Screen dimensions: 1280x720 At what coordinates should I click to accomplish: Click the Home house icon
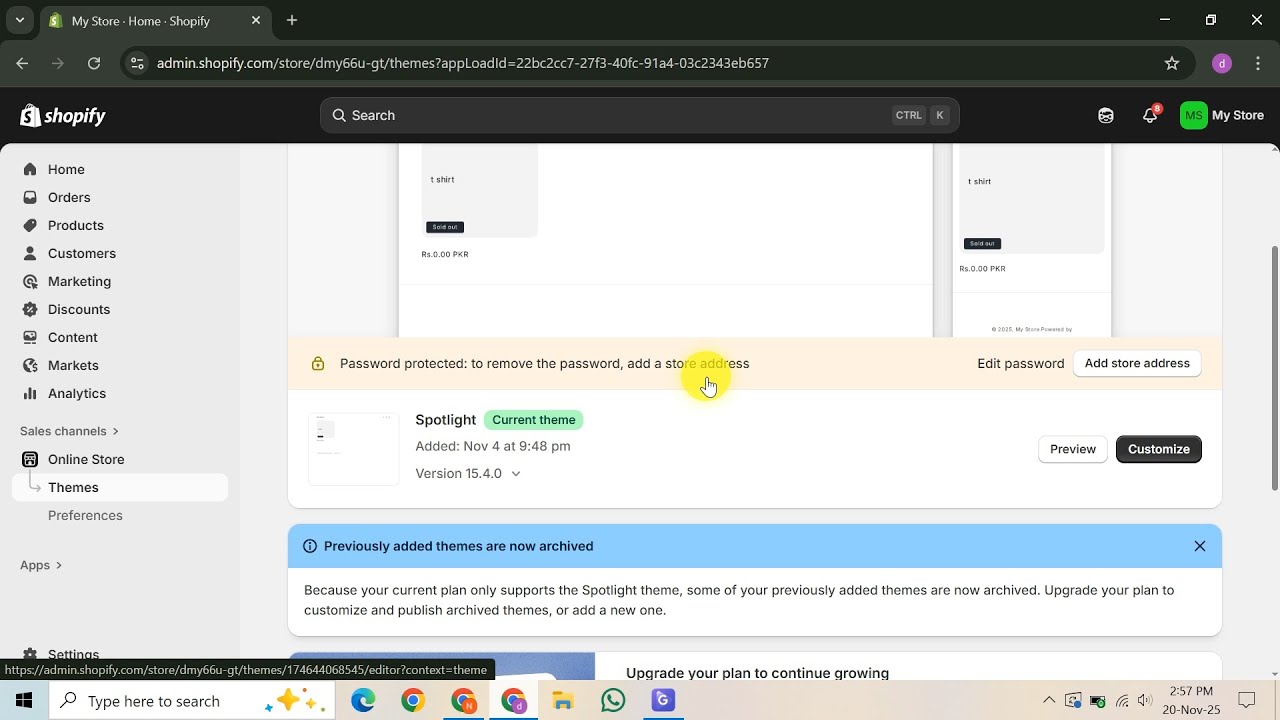pyautogui.click(x=30, y=169)
